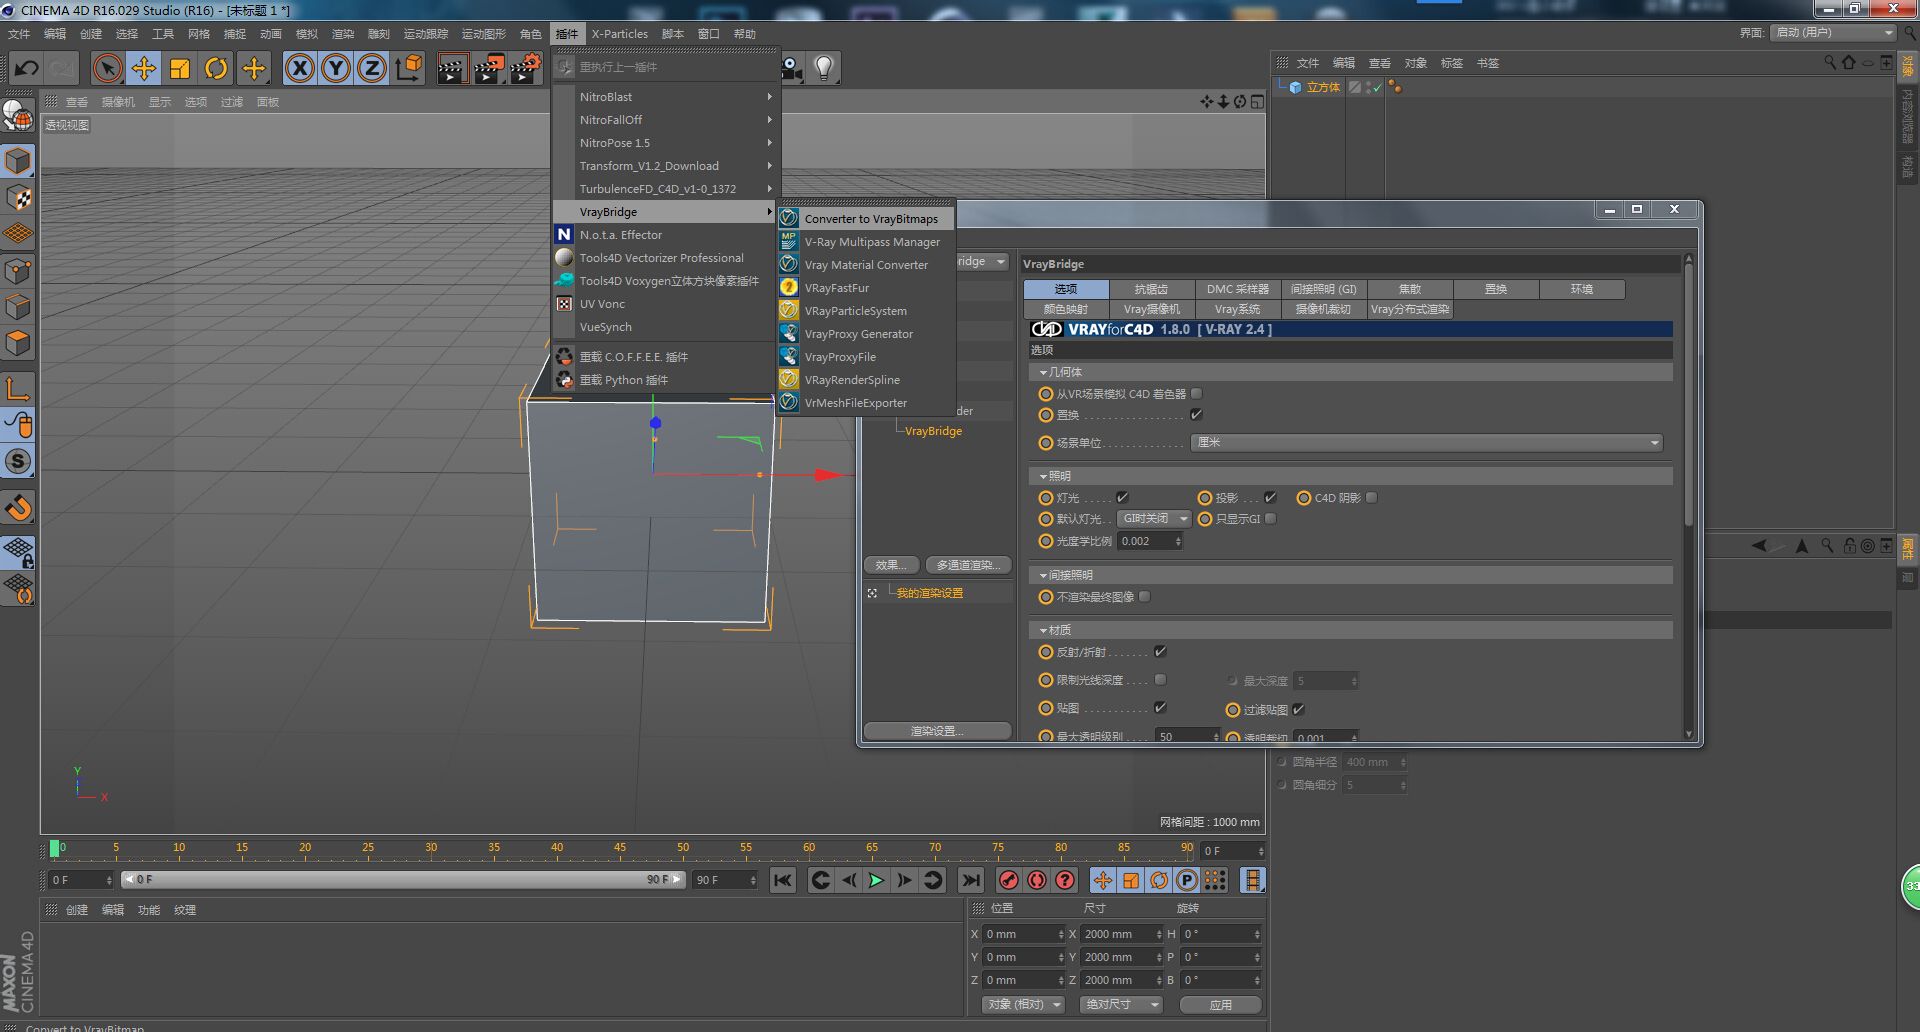Toggle Autokeying button
The width and height of the screenshot is (1920, 1032).
click(x=1037, y=880)
